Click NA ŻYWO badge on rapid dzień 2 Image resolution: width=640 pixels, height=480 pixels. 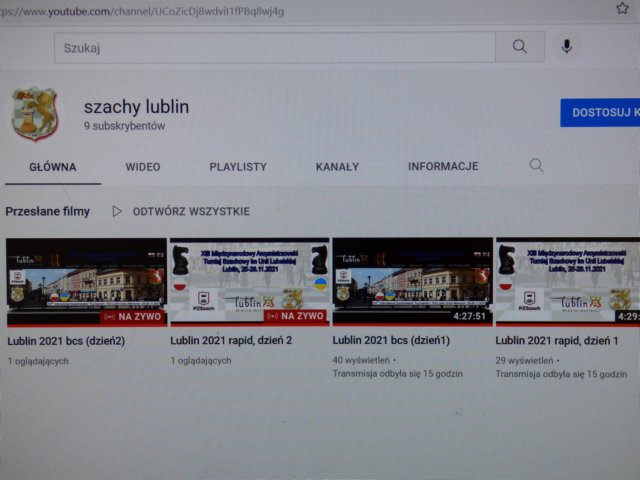[x=295, y=316]
